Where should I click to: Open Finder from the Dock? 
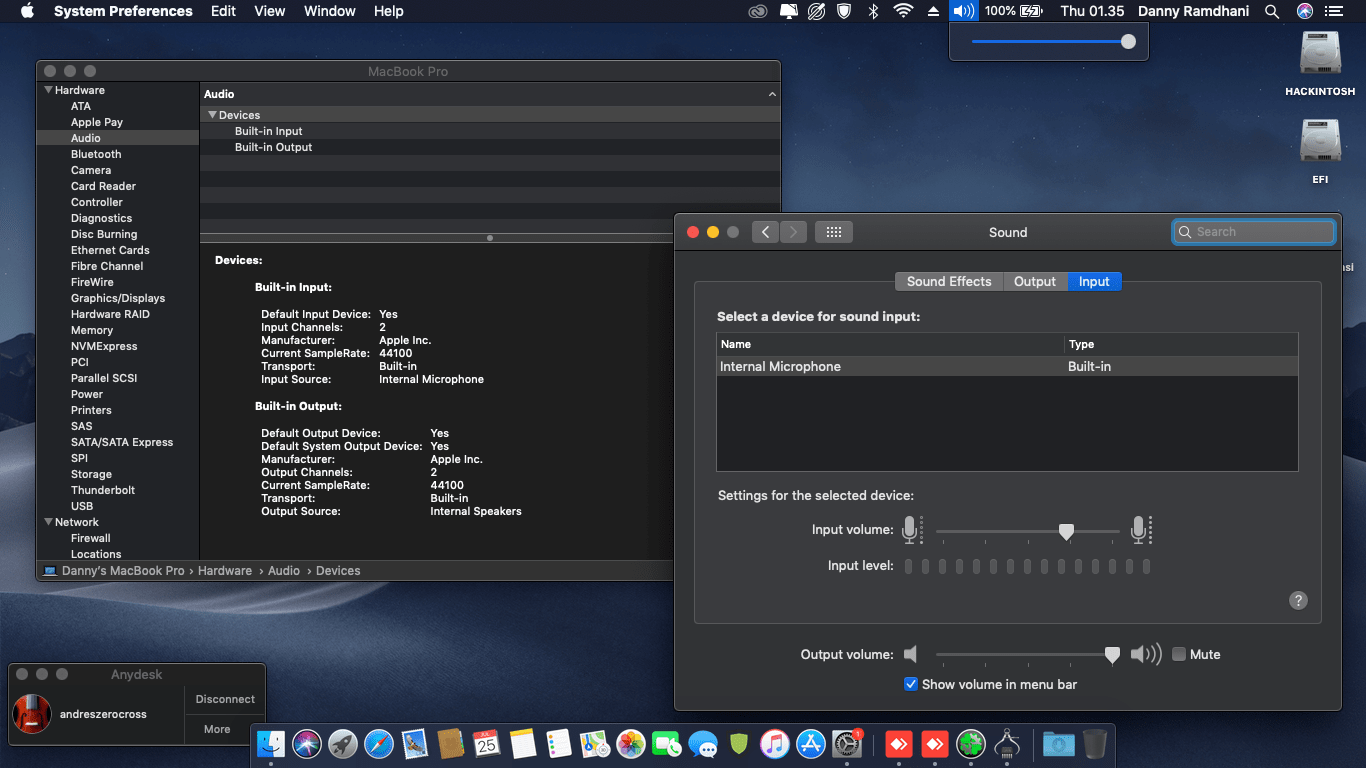(x=272, y=744)
